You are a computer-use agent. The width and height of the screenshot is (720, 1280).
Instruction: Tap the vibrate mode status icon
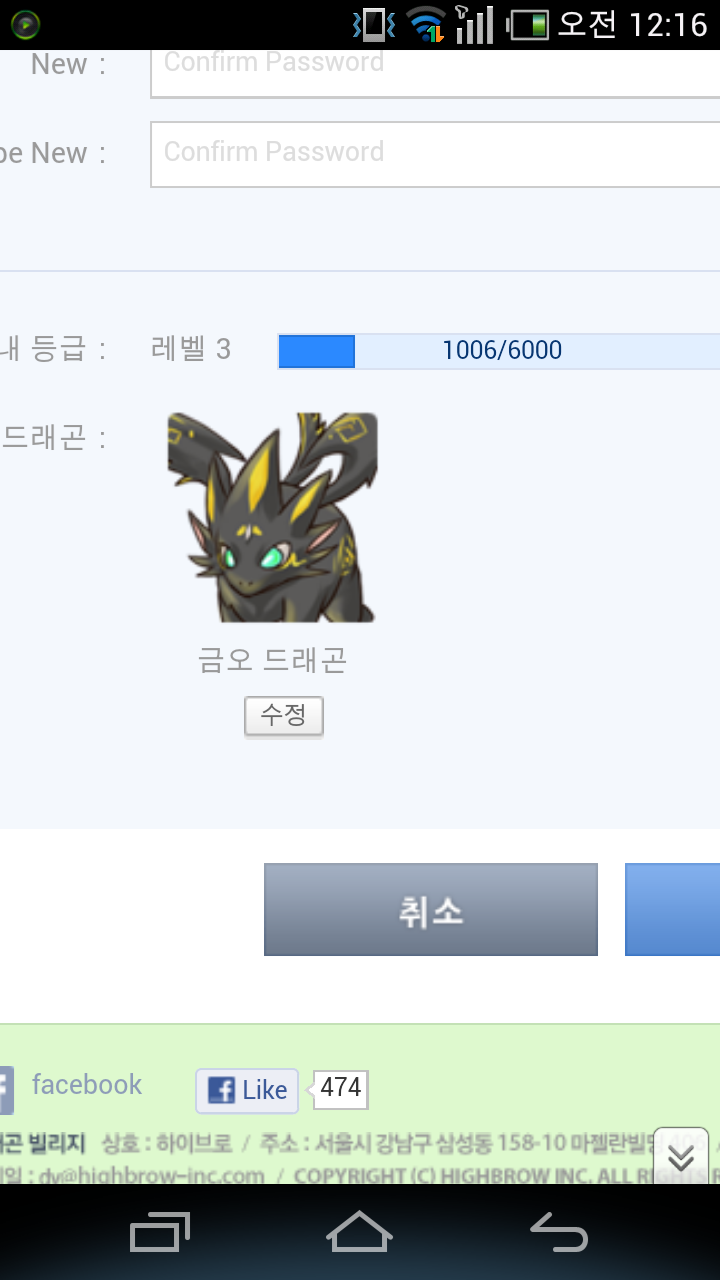click(x=373, y=24)
